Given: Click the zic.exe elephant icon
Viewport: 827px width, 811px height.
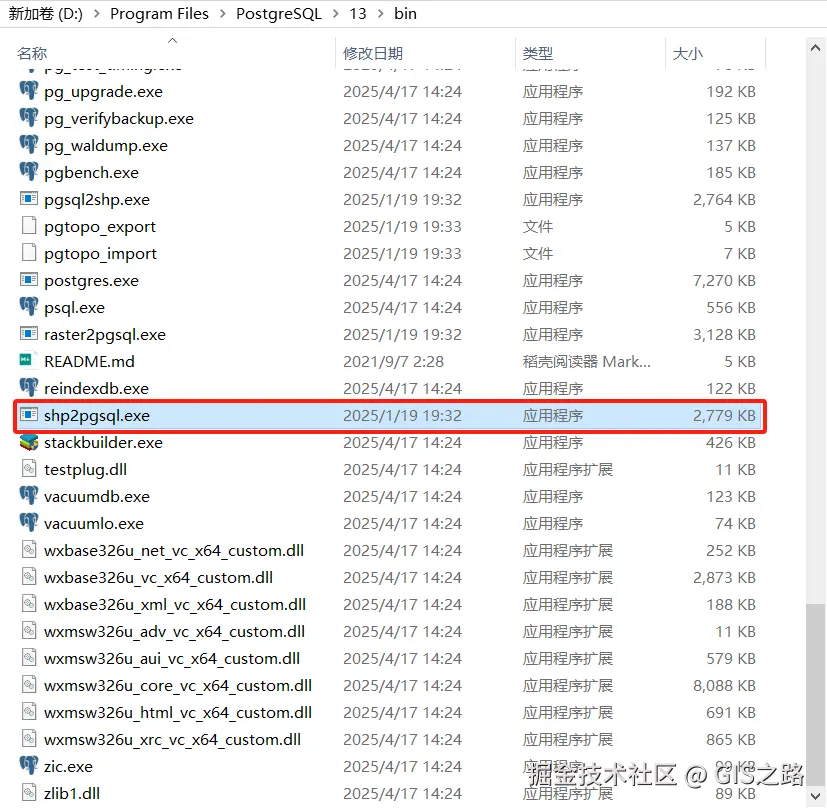Looking at the screenshot, I should (29, 766).
